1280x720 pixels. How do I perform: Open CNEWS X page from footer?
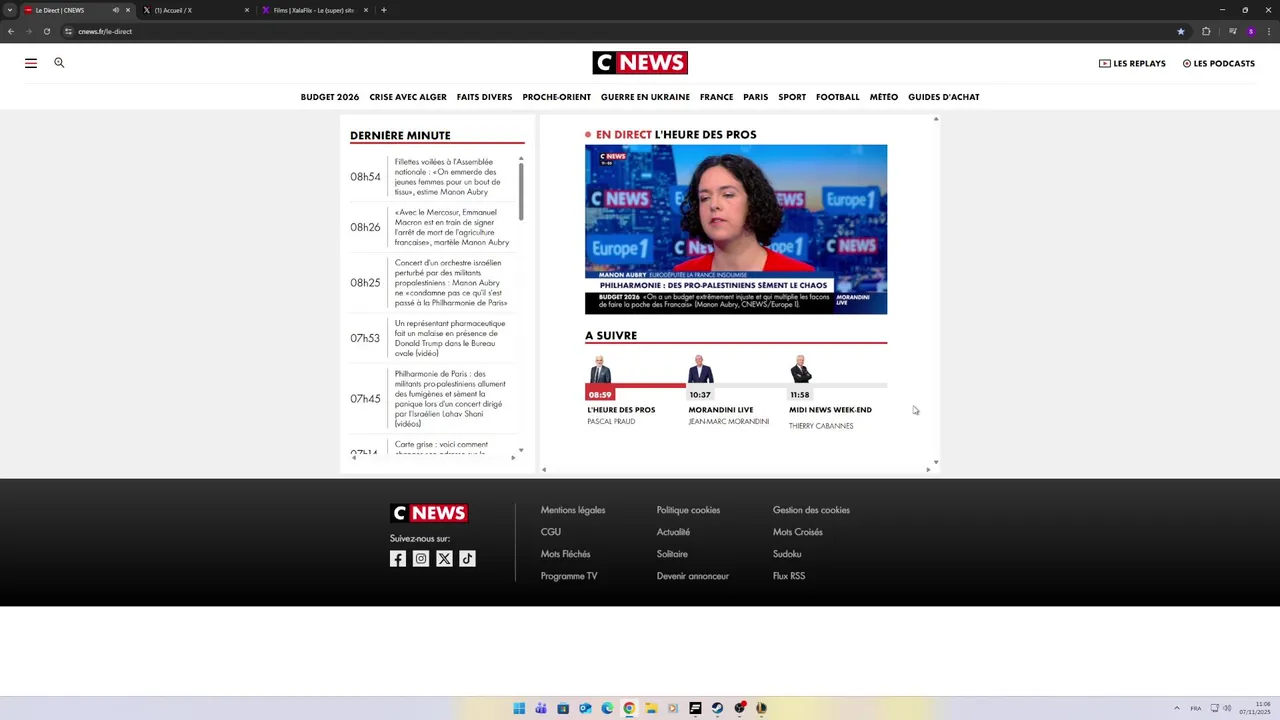(444, 559)
